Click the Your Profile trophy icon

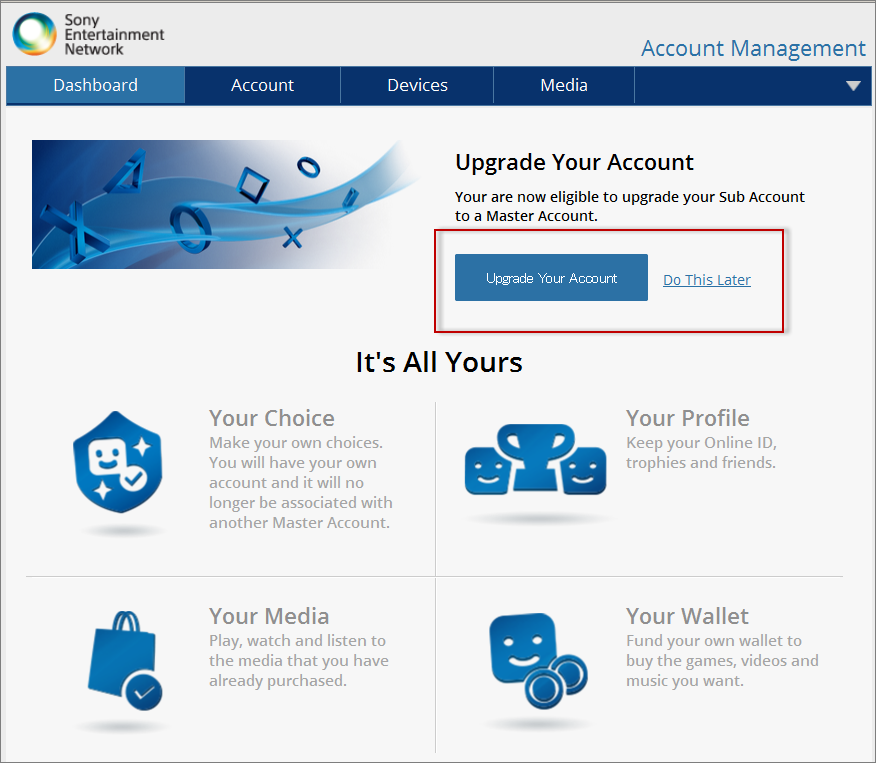535,461
